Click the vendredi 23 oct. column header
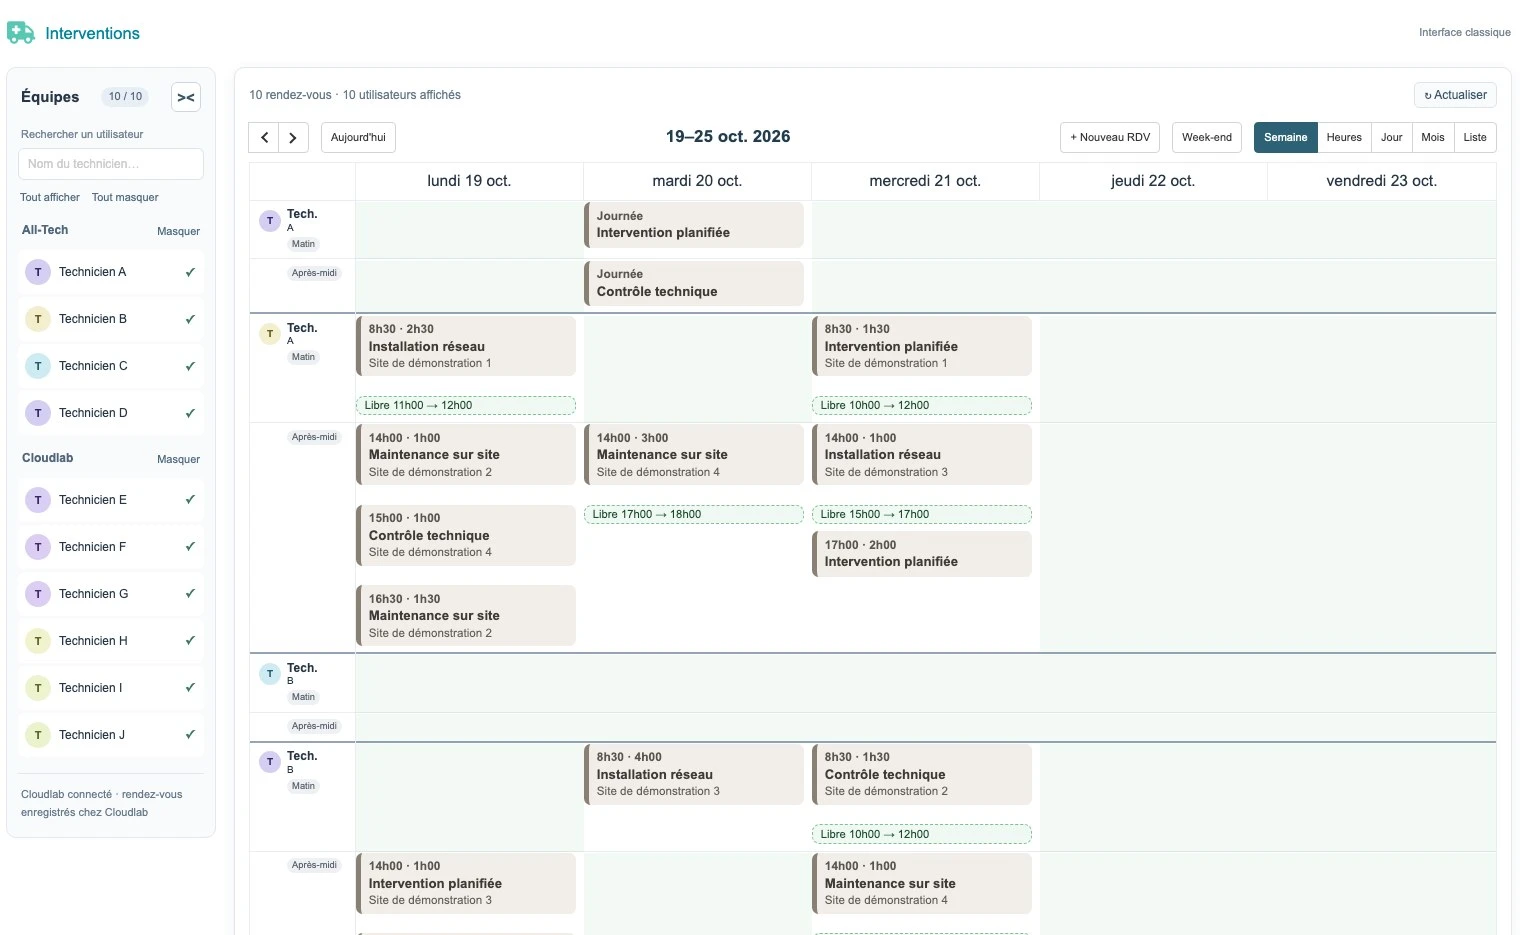This screenshot has height=935, width=1520. 1381,181
